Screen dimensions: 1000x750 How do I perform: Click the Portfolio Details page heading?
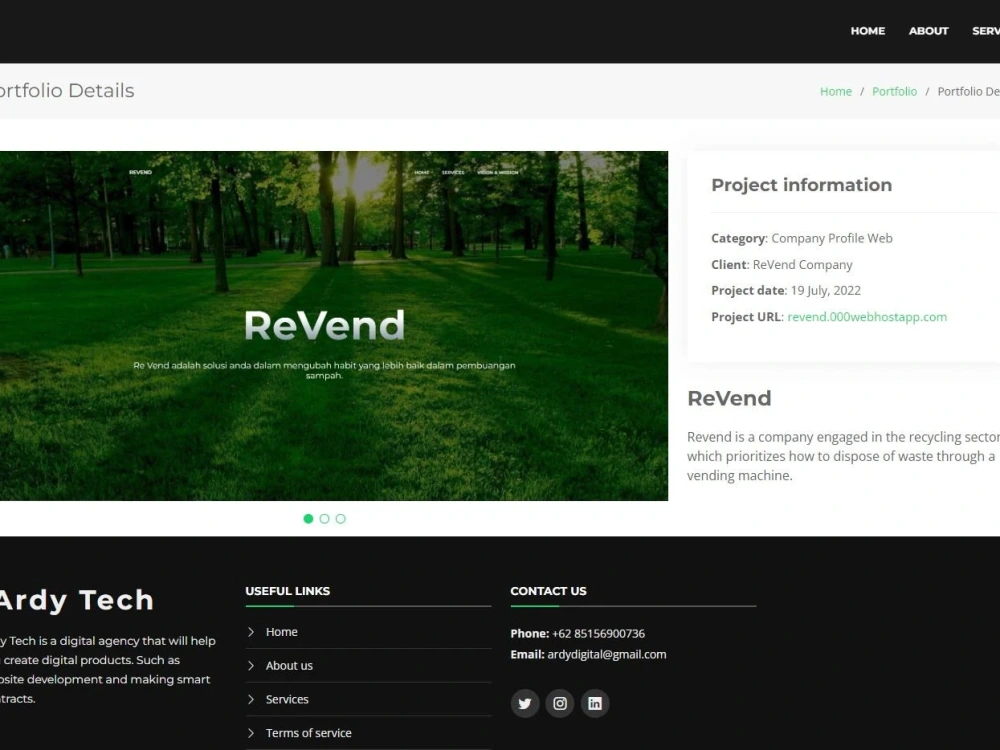[67, 91]
